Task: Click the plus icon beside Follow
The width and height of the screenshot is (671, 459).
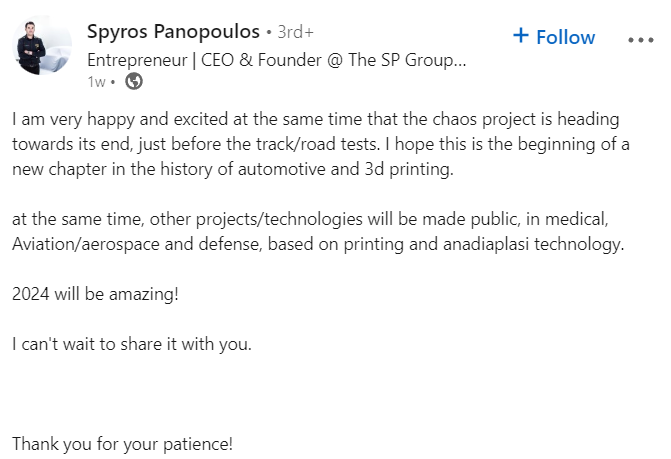Action: click(x=521, y=36)
